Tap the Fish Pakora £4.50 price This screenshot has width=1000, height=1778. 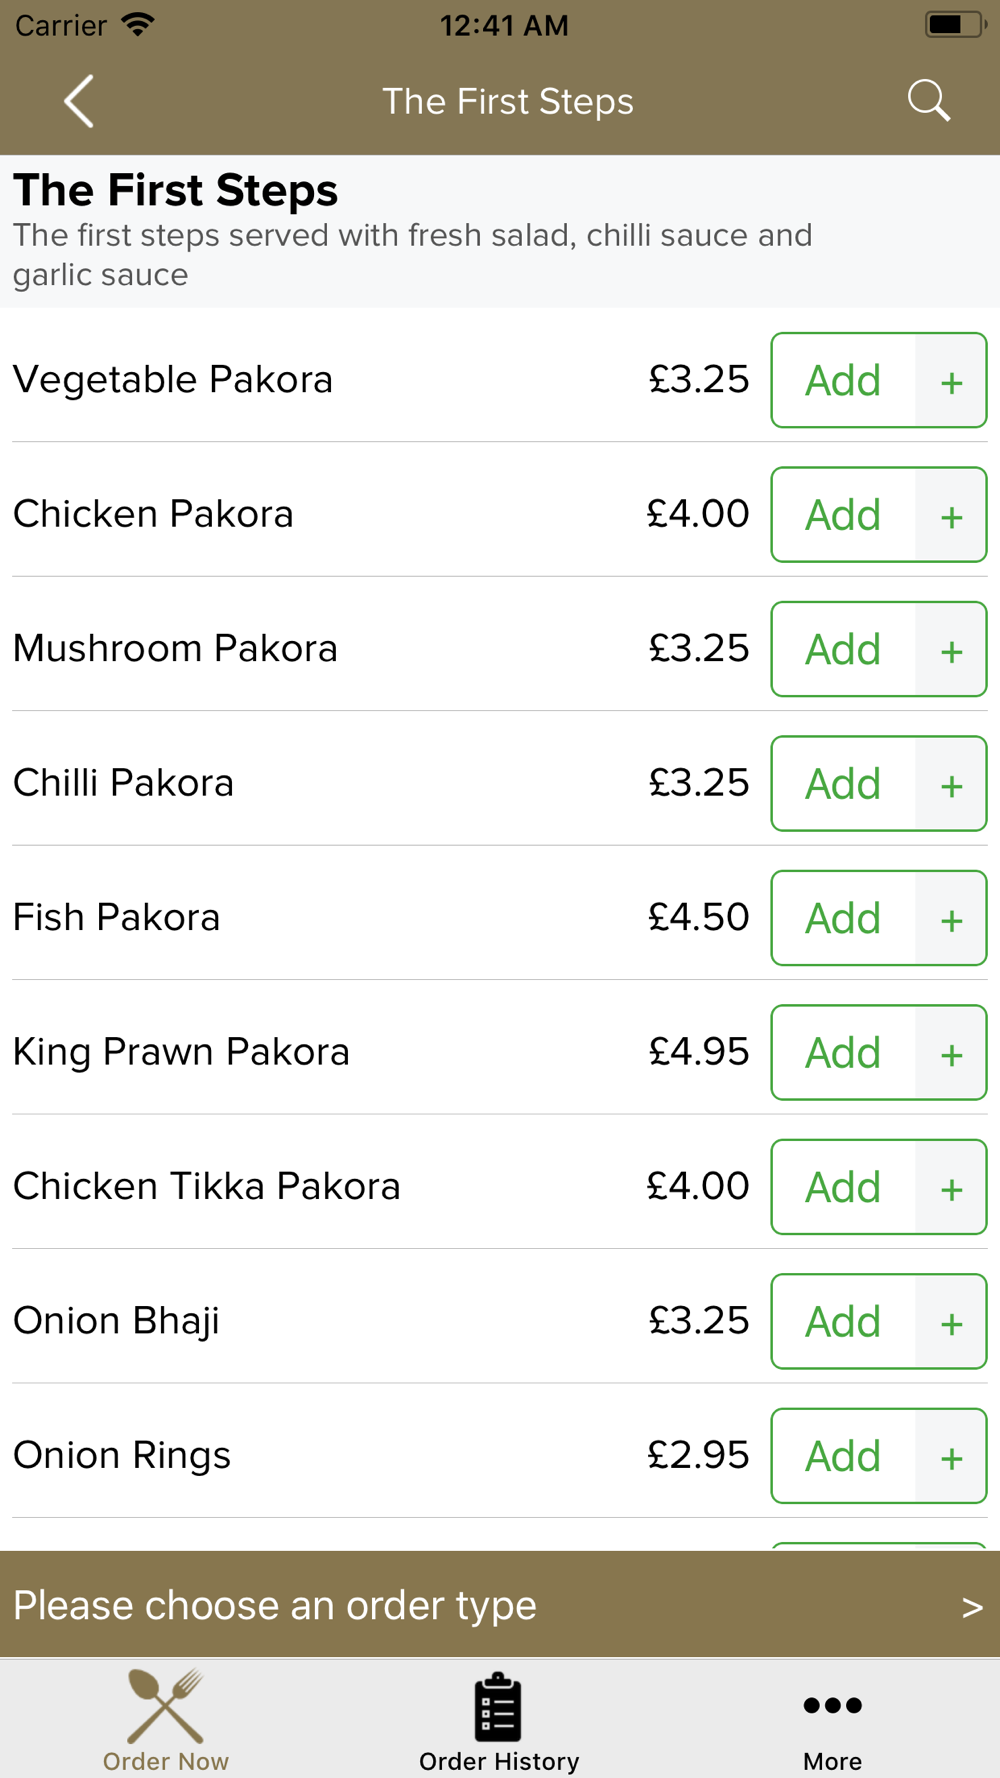pos(698,917)
